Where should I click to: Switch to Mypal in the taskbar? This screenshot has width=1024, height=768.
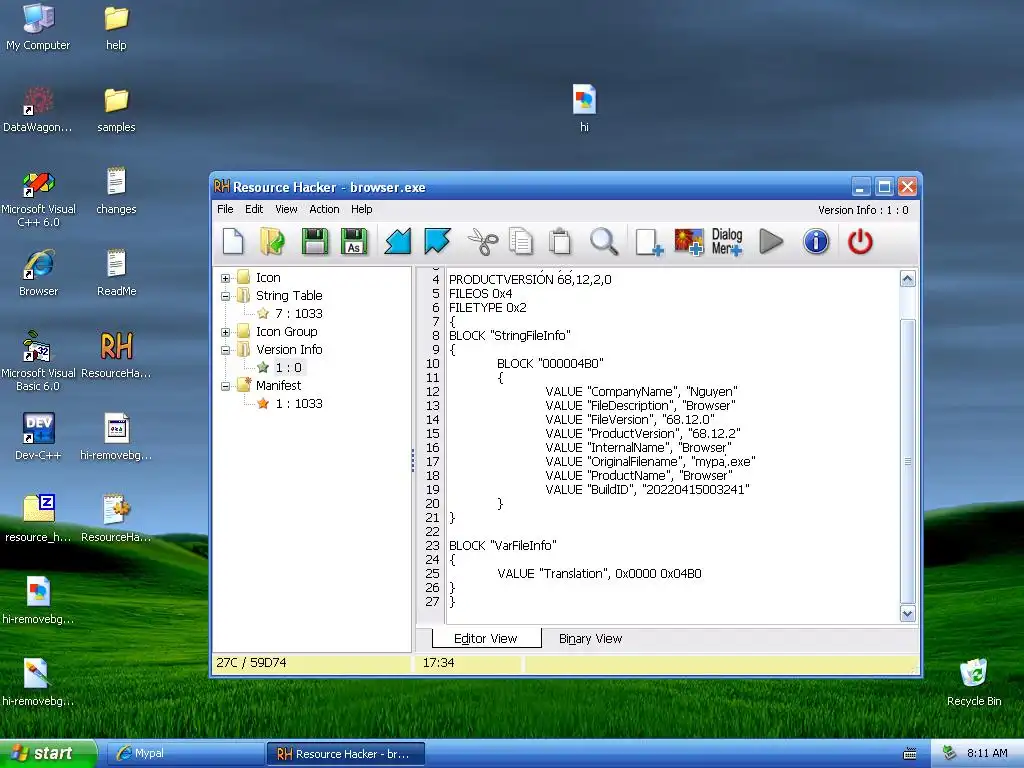(185, 754)
